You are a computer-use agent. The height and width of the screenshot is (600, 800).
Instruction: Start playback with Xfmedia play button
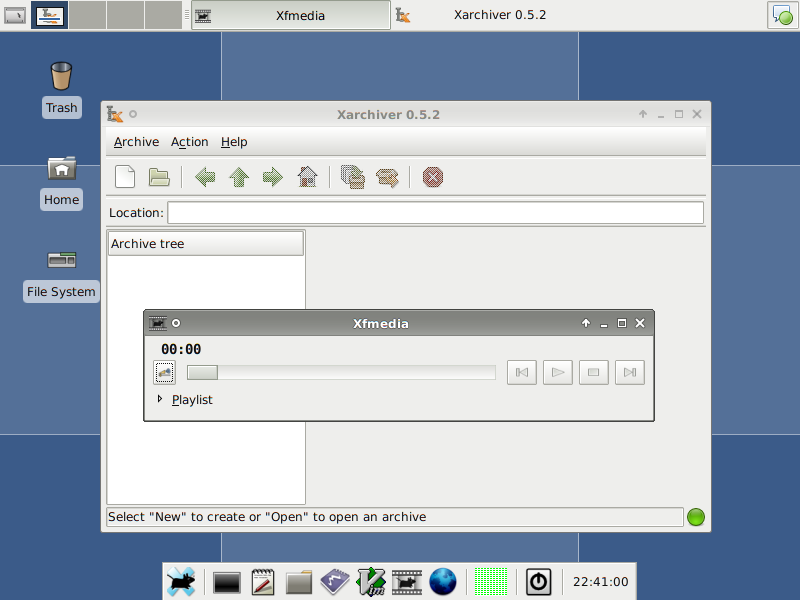(558, 372)
